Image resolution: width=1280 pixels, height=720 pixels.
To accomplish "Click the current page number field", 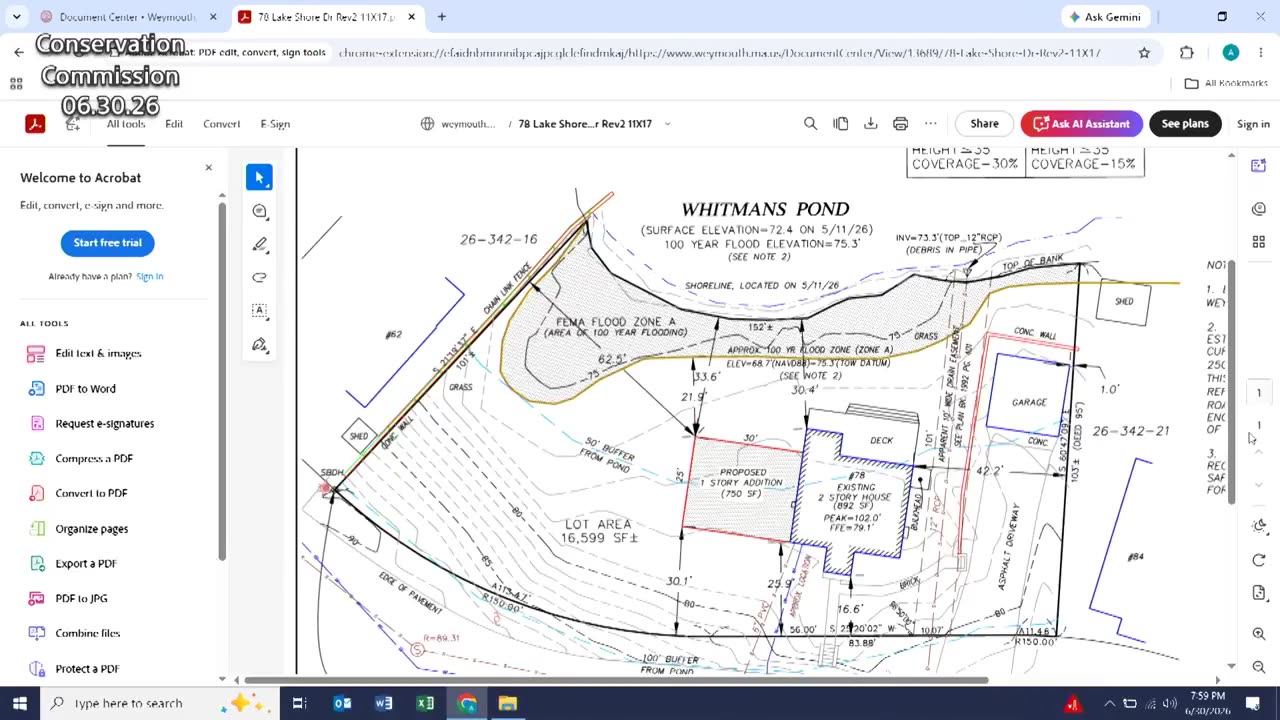I will click(1259, 393).
